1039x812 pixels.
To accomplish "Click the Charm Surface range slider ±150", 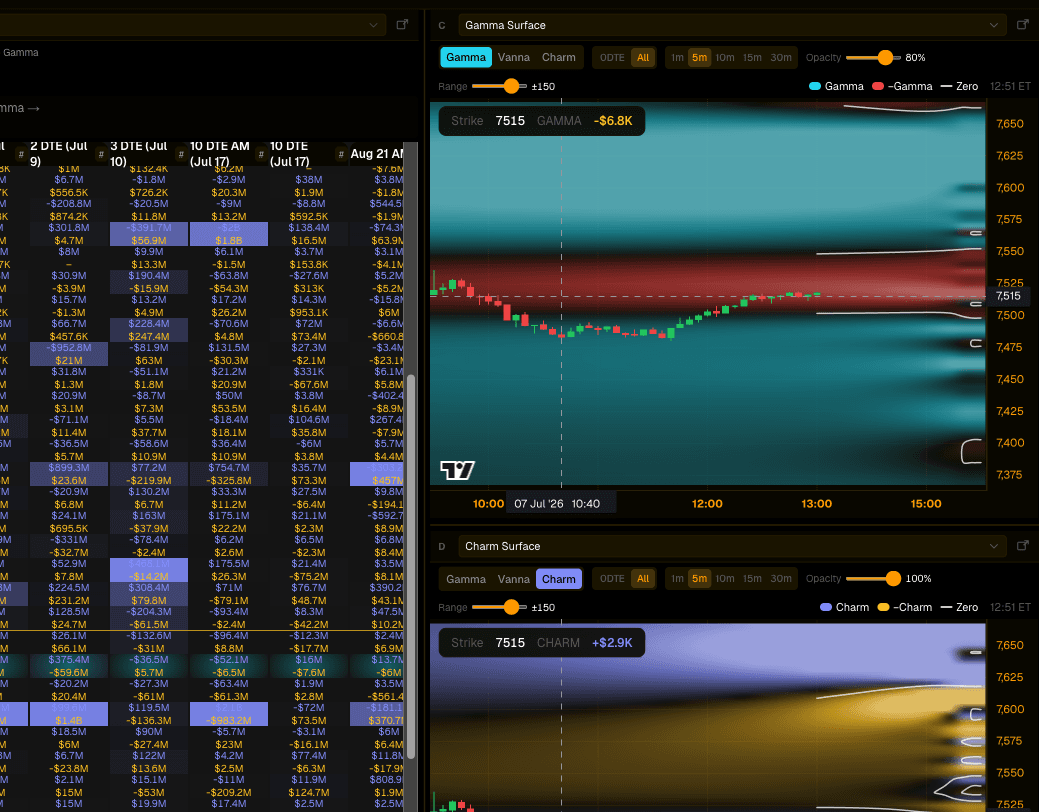I will [x=511, y=607].
